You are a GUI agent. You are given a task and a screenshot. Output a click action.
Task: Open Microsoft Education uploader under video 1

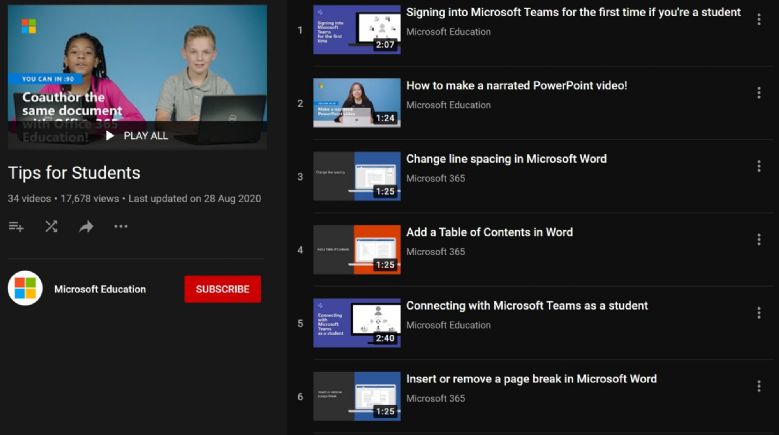(x=448, y=32)
